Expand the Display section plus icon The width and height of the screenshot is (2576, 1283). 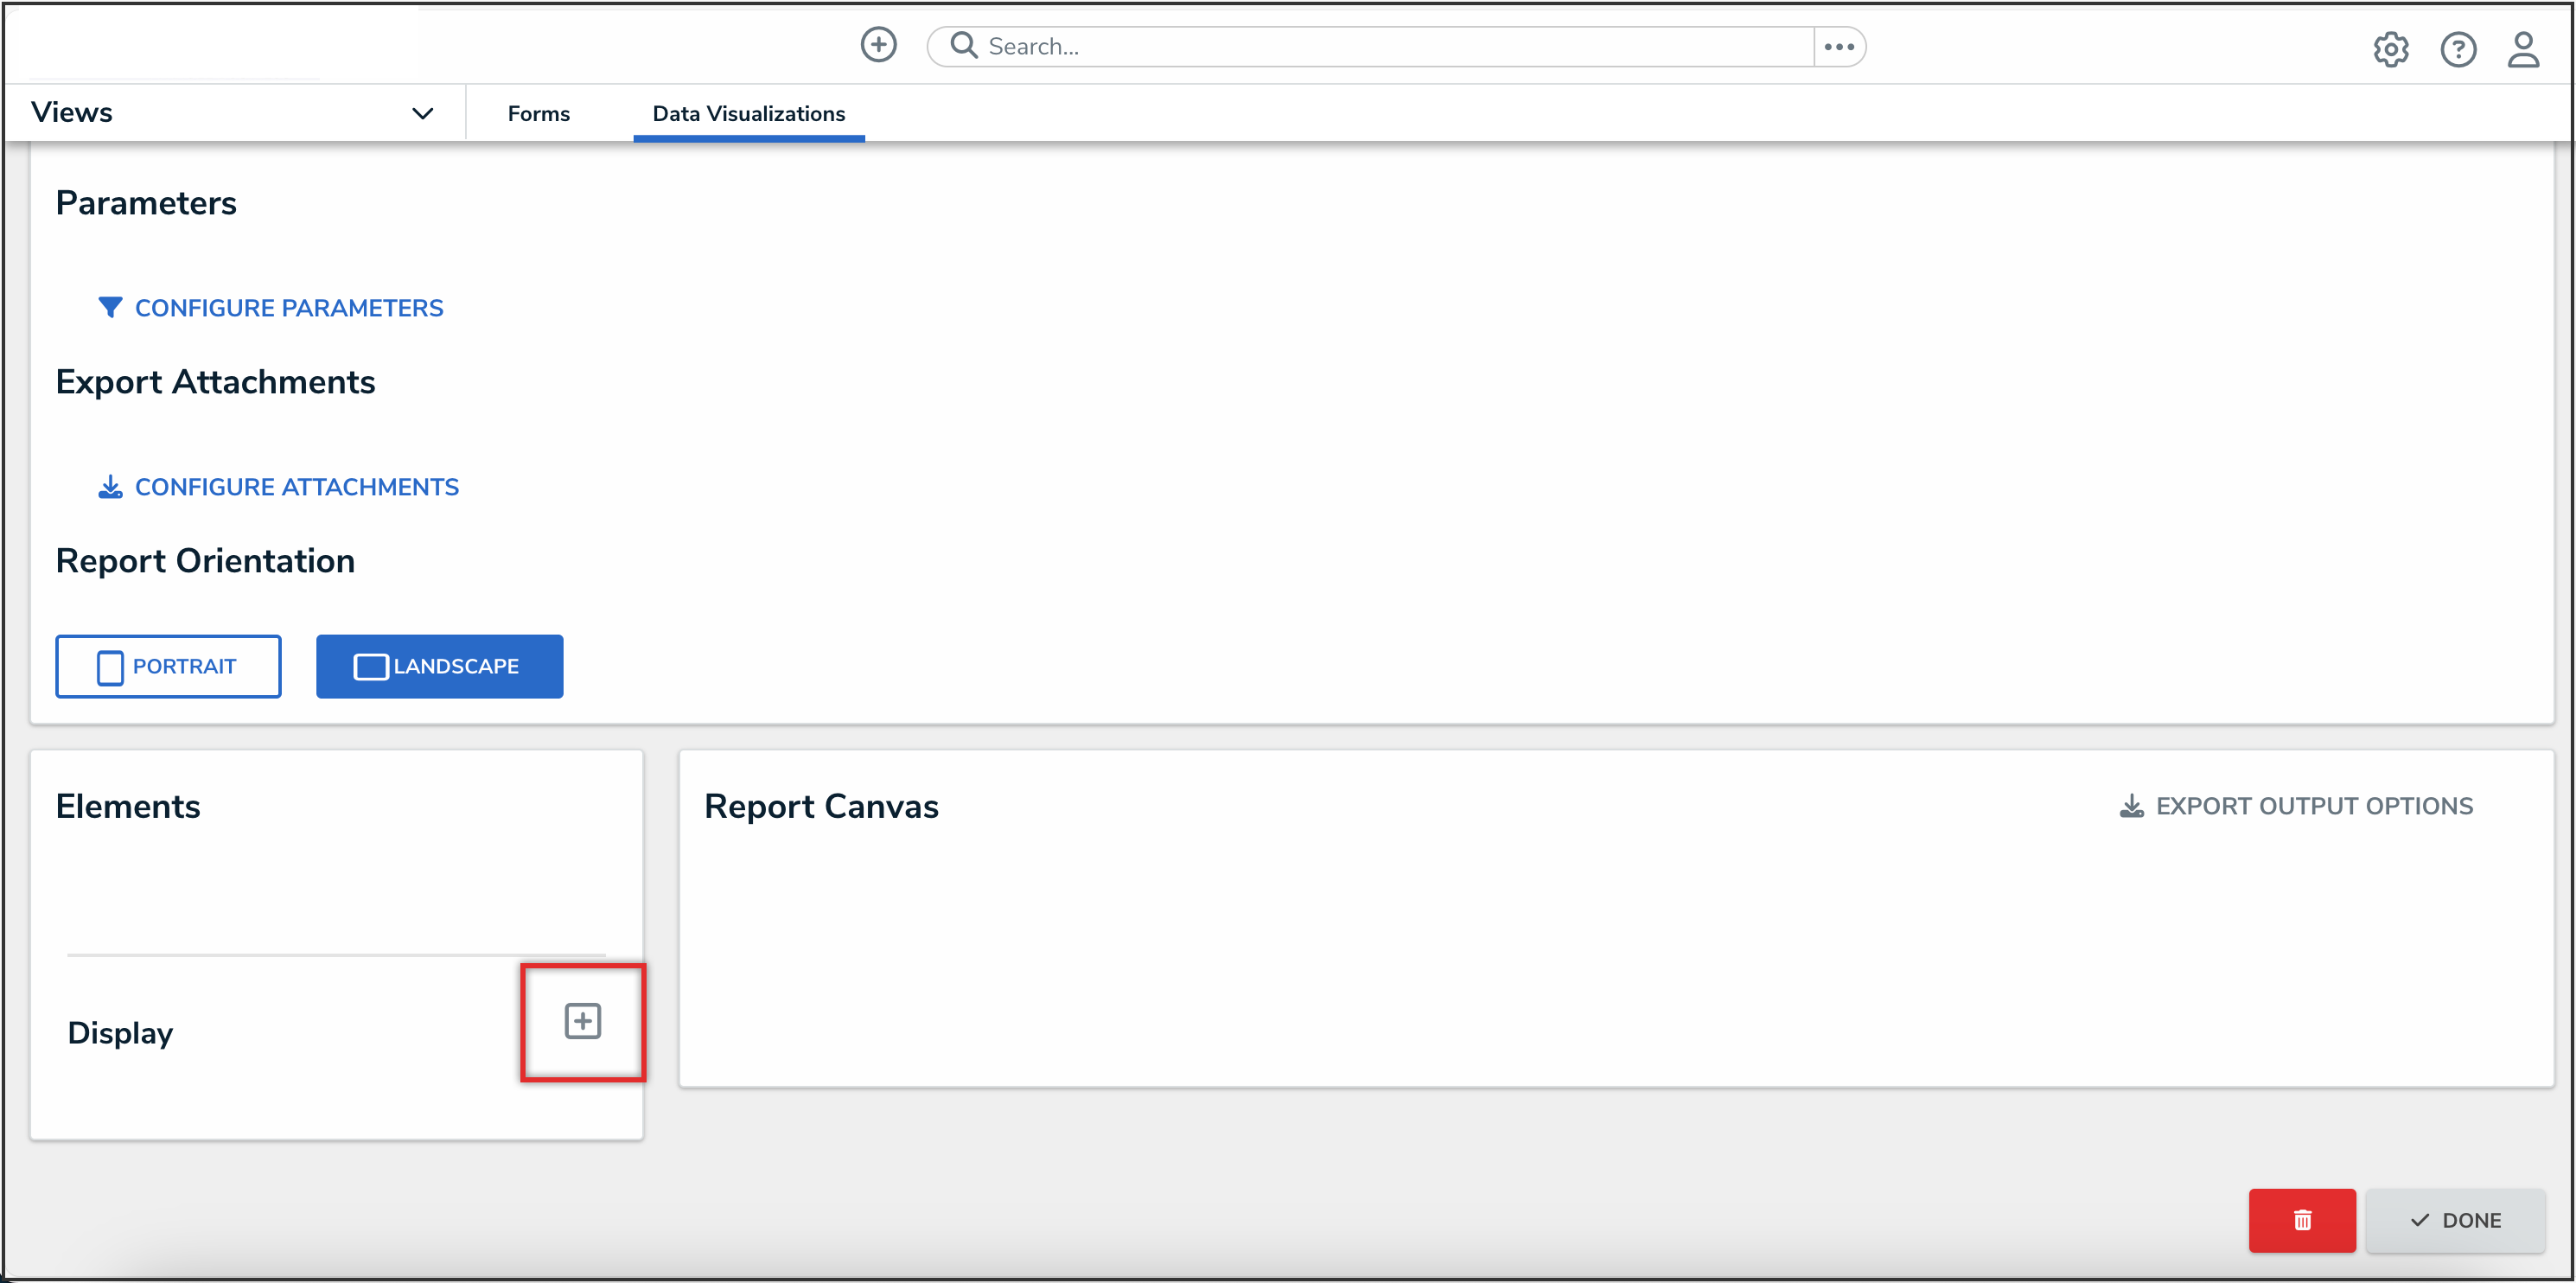point(582,1021)
